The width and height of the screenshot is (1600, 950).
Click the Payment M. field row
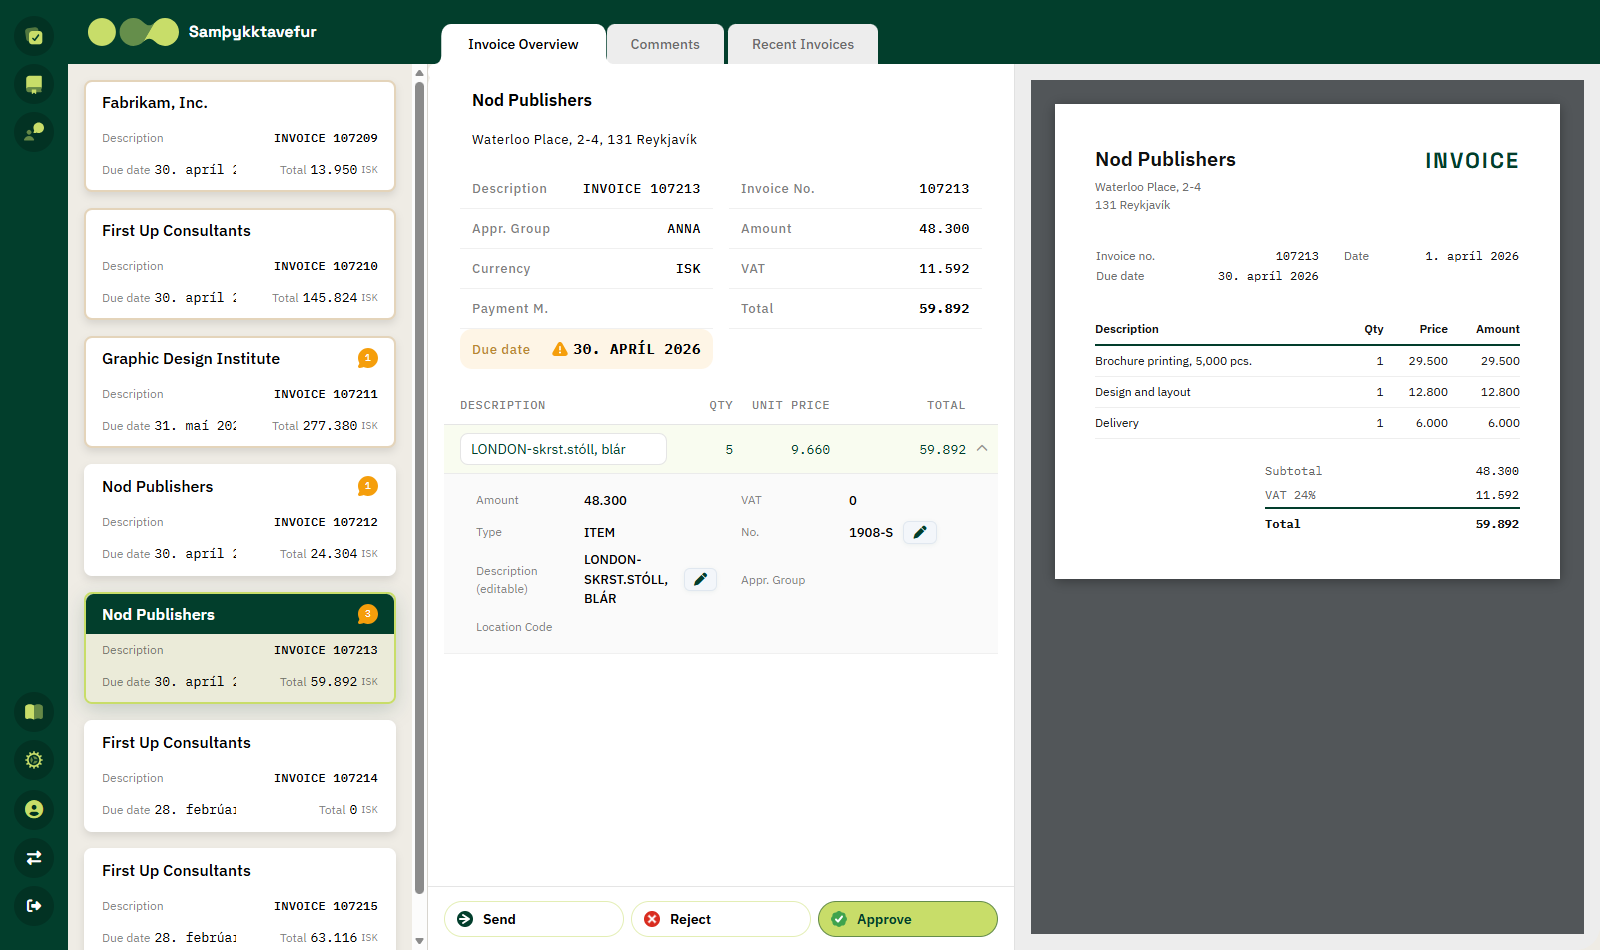pyautogui.click(x=586, y=309)
